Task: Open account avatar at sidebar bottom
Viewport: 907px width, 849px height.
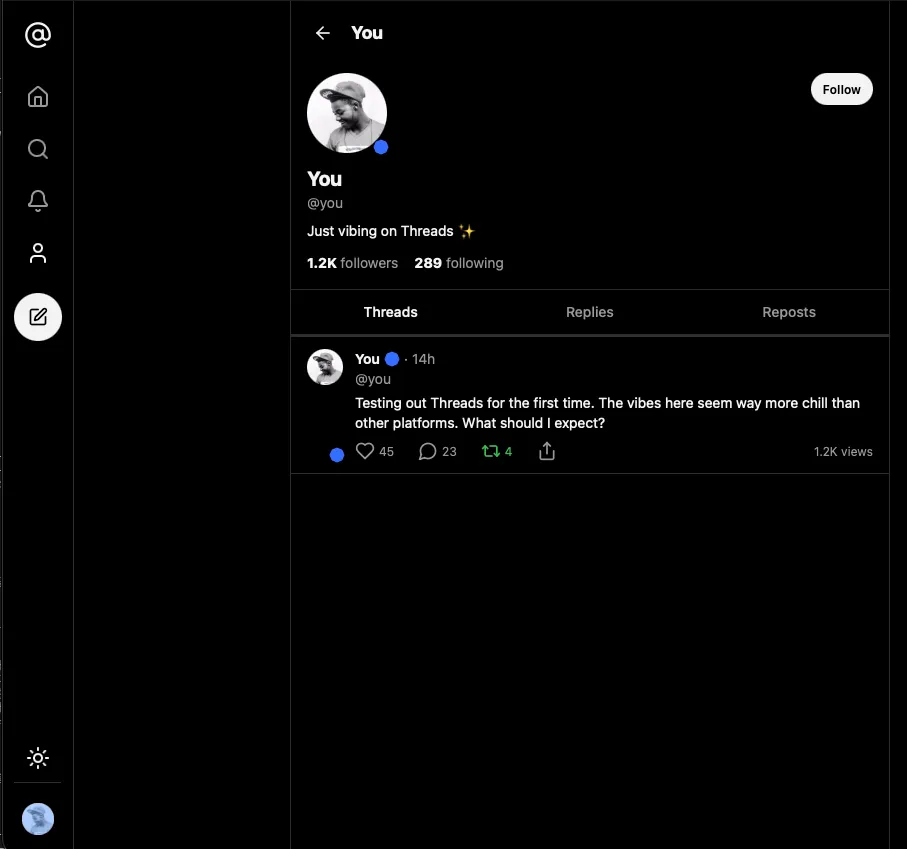Action: (38, 819)
